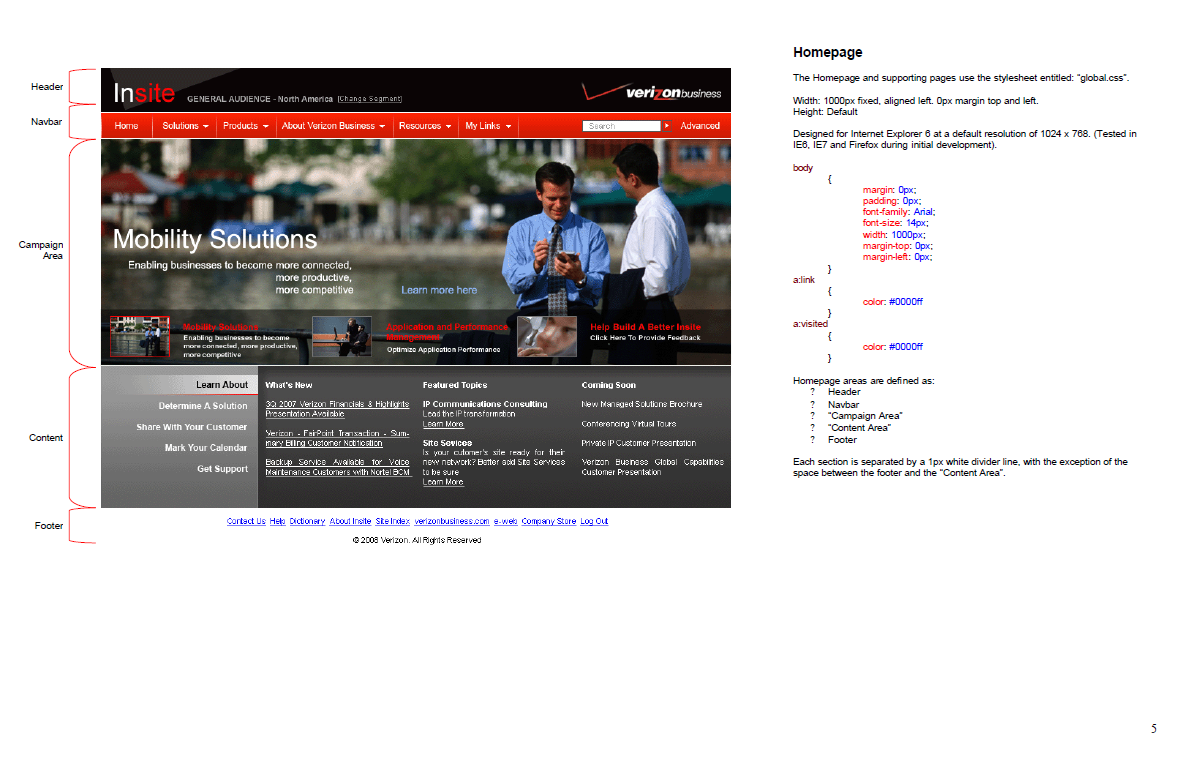The width and height of the screenshot is (1189, 766).
Task: Click the What's New column heading
Action: pos(289,385)
